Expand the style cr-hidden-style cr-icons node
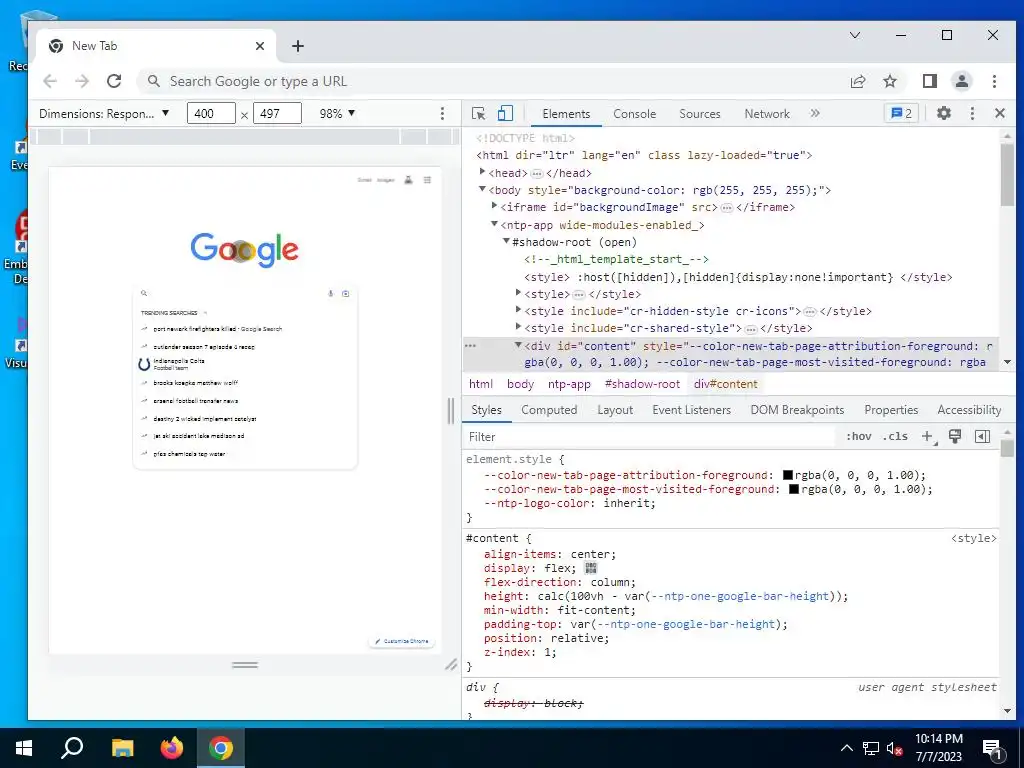Screen dimensions: 1024x768 point(519,310)
